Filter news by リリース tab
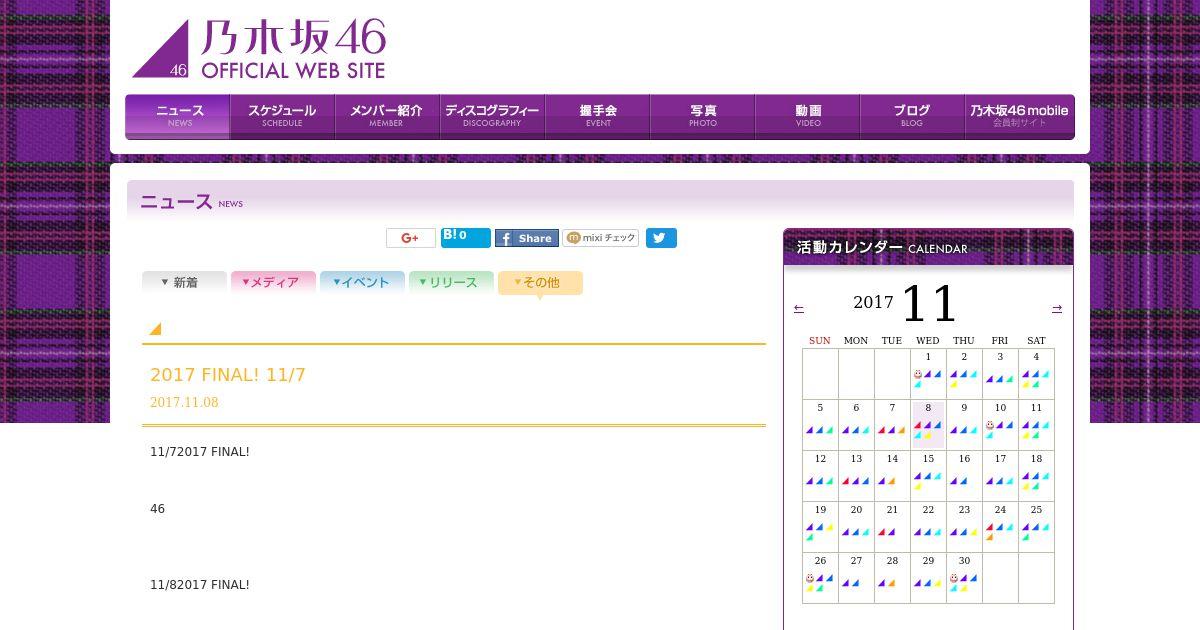 coord(451,282)
